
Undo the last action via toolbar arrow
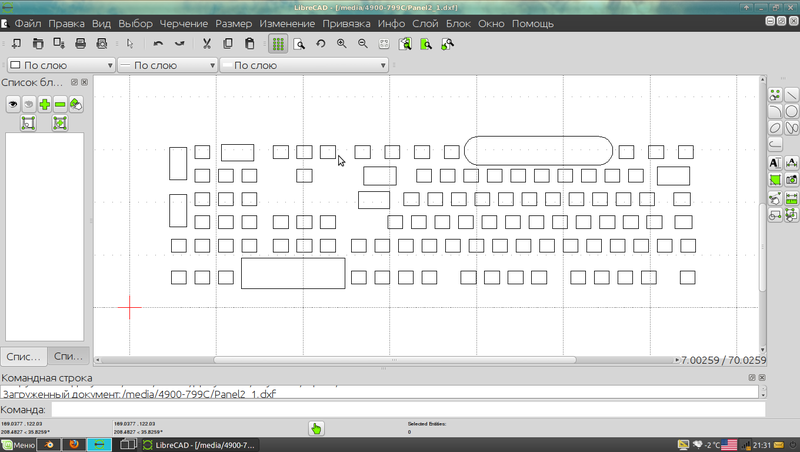tap(158, 43)
